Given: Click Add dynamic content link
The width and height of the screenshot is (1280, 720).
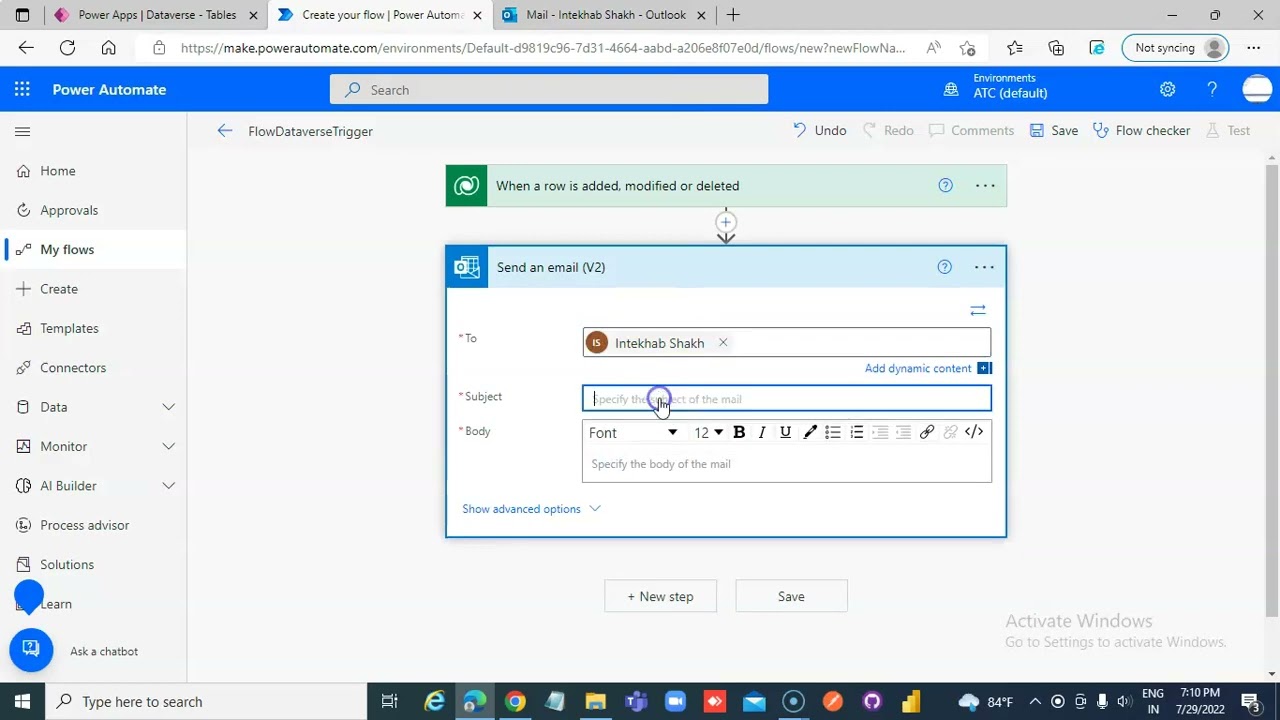Looking at the screenshot, I should [x=918, y=368].
